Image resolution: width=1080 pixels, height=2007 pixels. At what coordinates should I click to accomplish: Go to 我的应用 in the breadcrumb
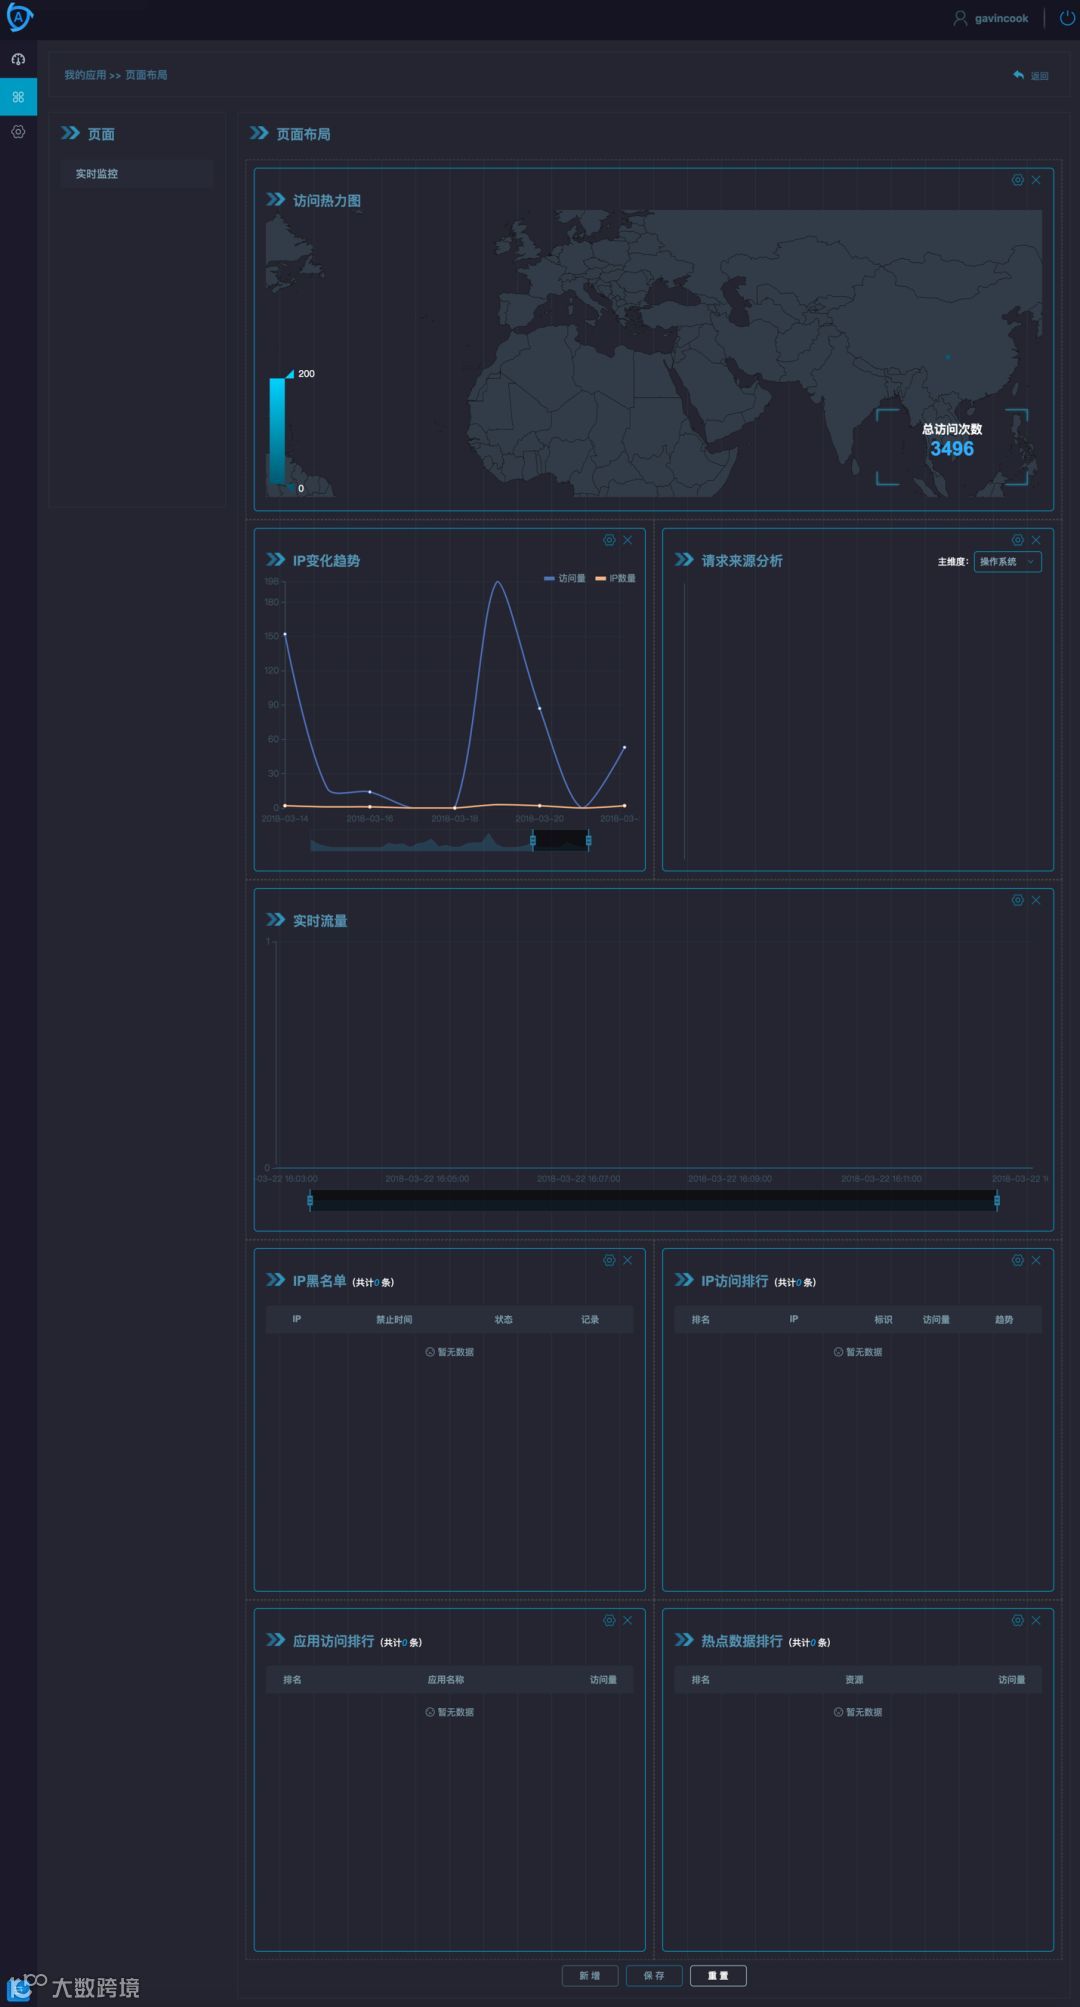(x=85, y=75)
